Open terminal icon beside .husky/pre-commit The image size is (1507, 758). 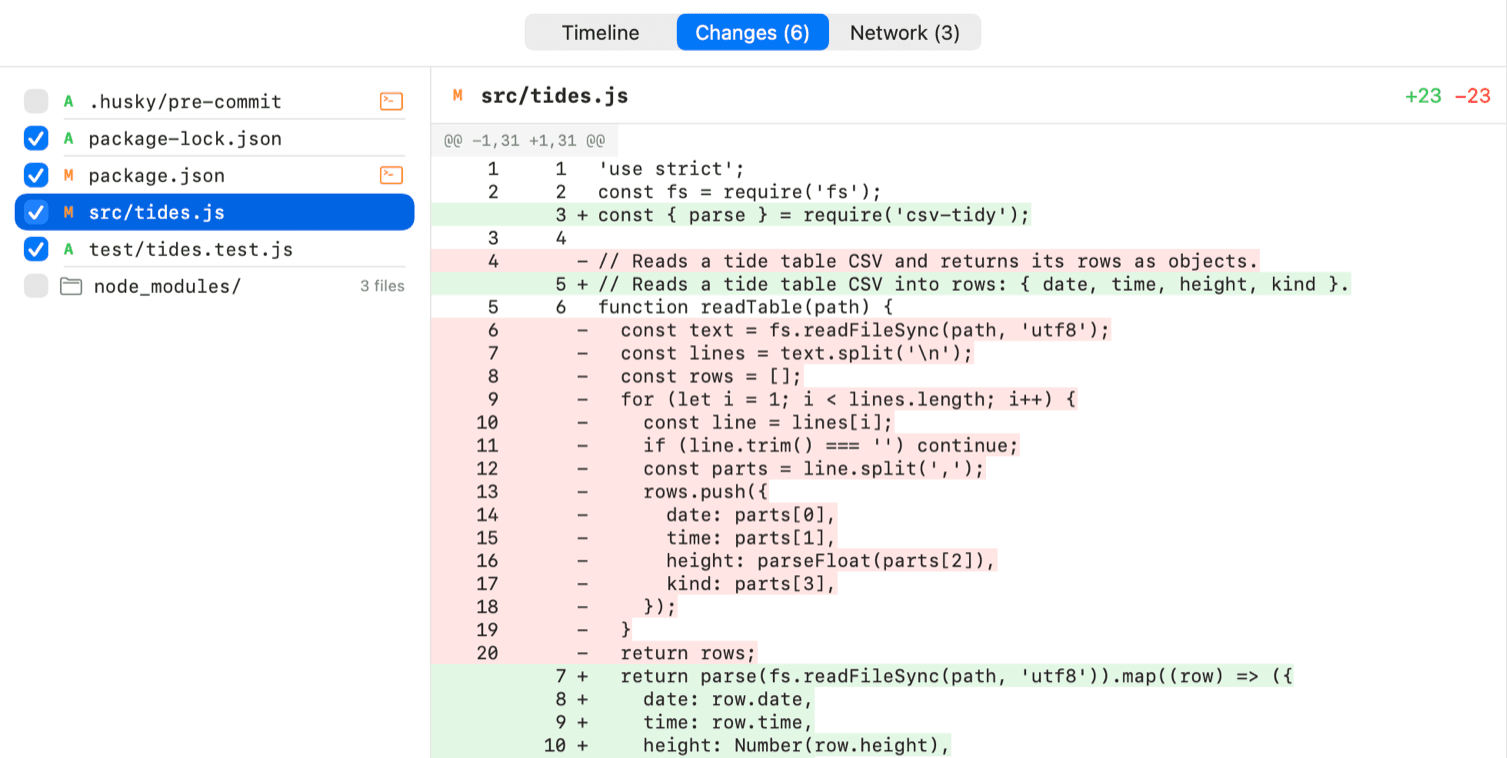click(391, 101)
